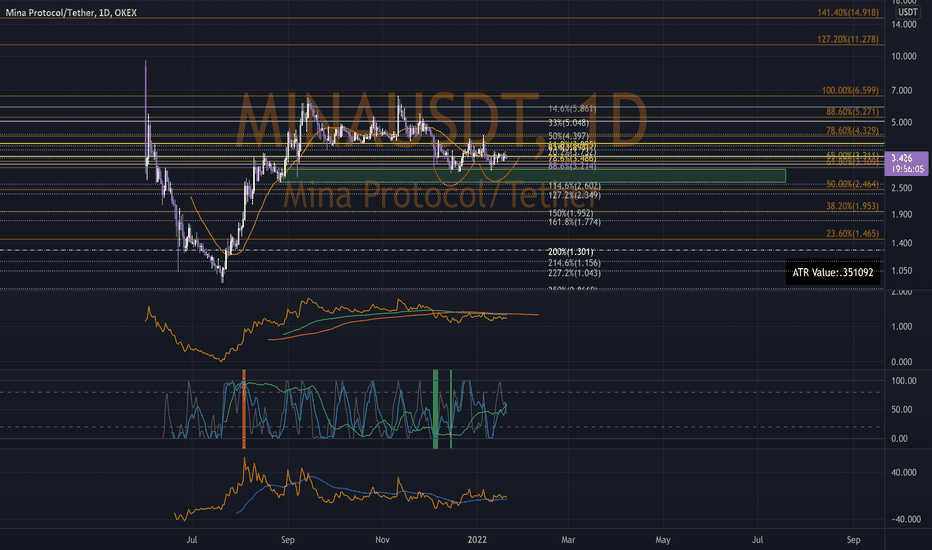The height and width of the screenshot is (550, 932).
Task: Click the 161.8%(1.774) extension label
Action: click(574, 222)
